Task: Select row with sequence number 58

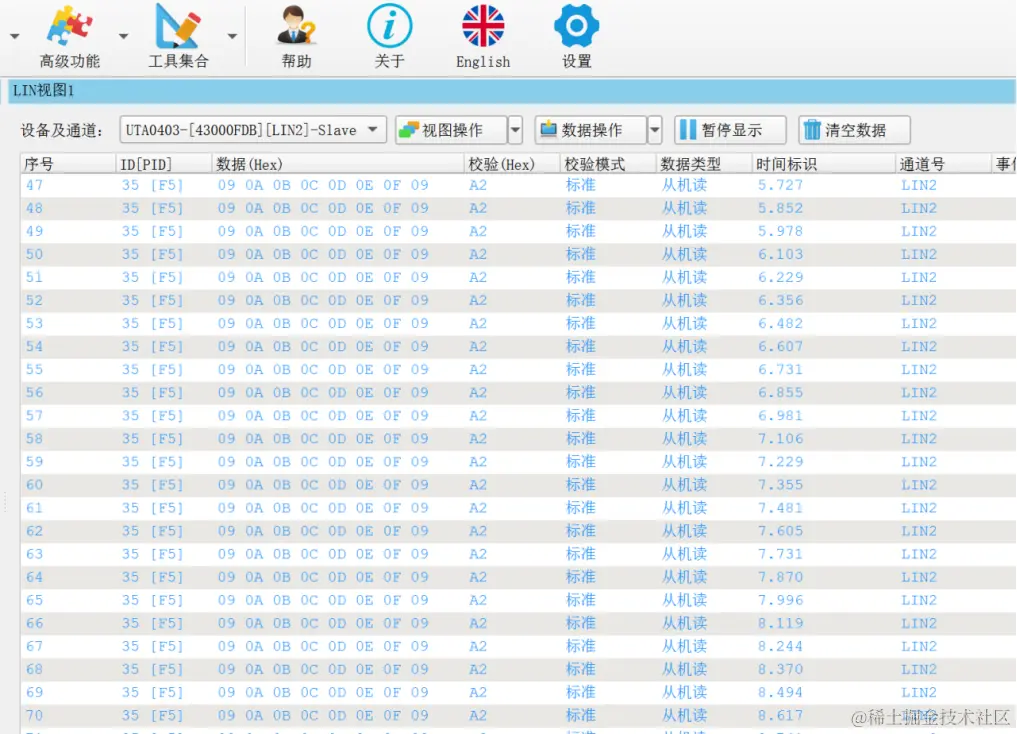Action: point(518,438)
